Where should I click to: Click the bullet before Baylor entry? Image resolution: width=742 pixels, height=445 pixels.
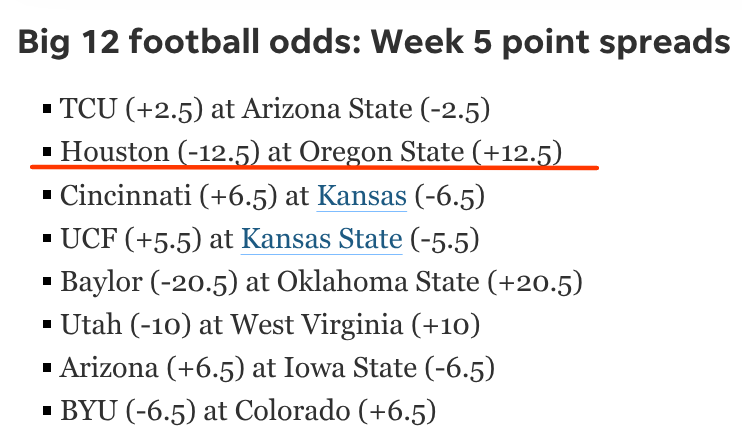point(46,281)
